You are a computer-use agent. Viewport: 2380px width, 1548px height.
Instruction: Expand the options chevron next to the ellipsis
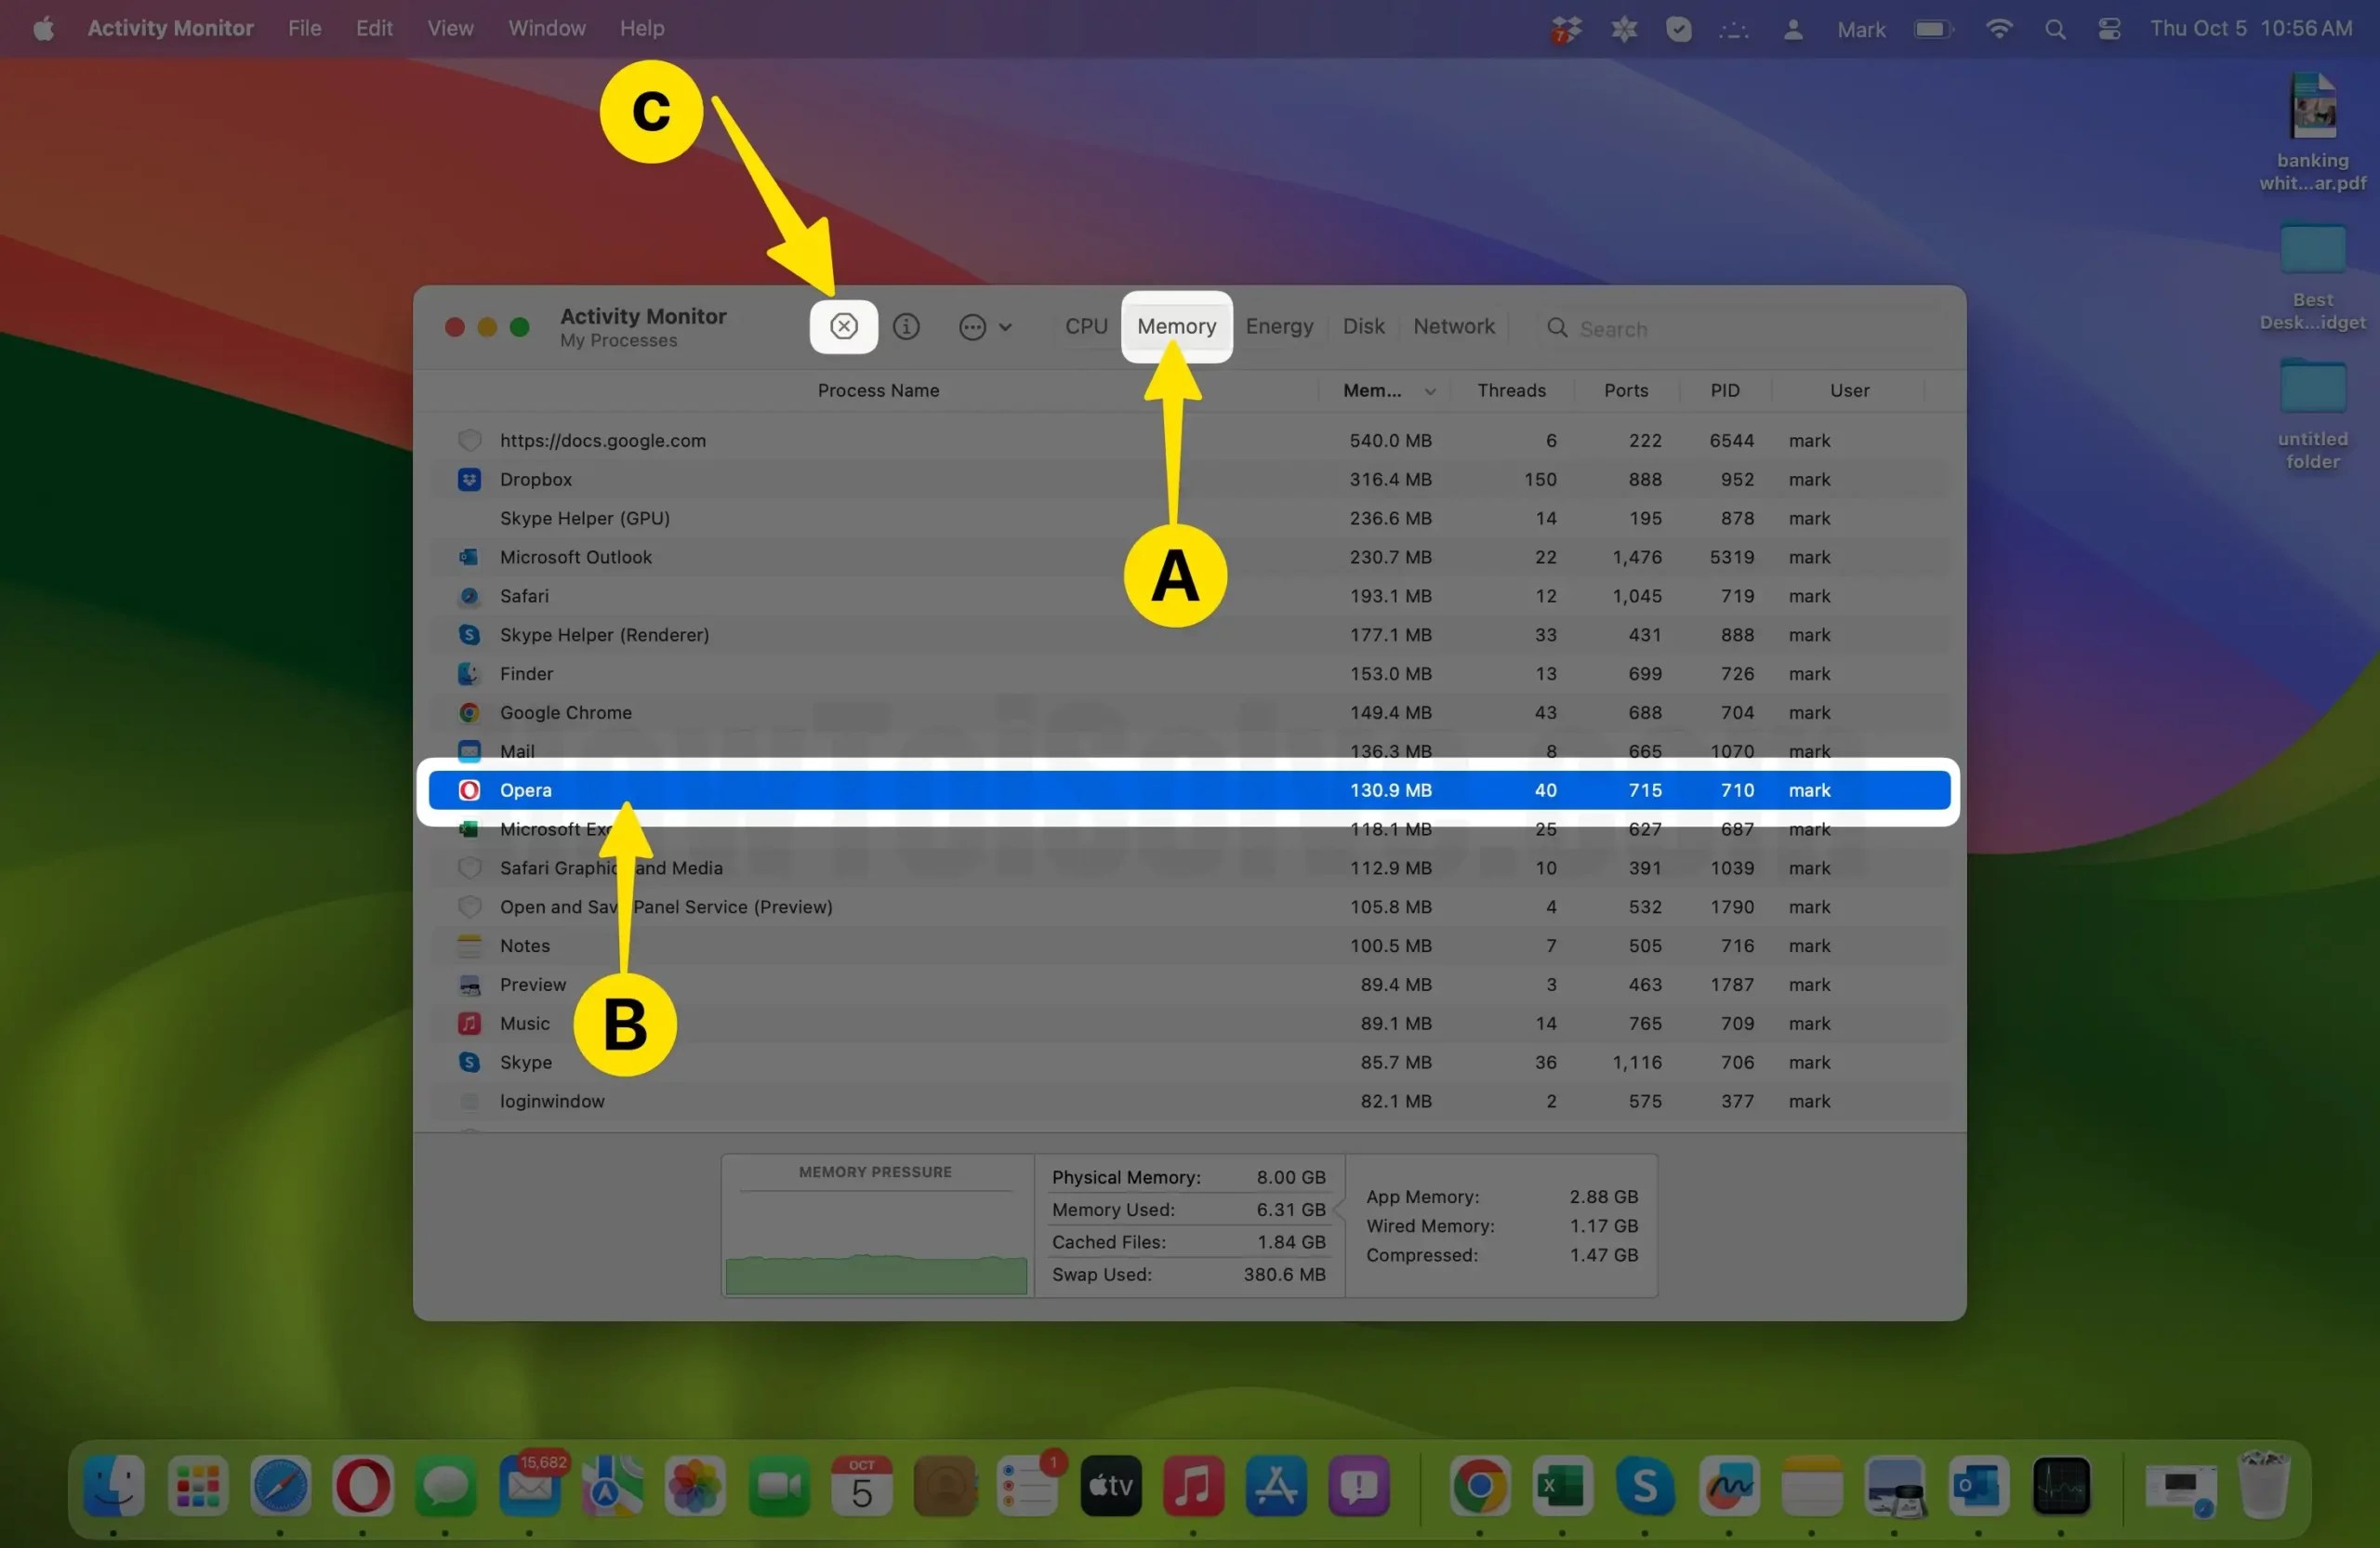[1007, 326]
